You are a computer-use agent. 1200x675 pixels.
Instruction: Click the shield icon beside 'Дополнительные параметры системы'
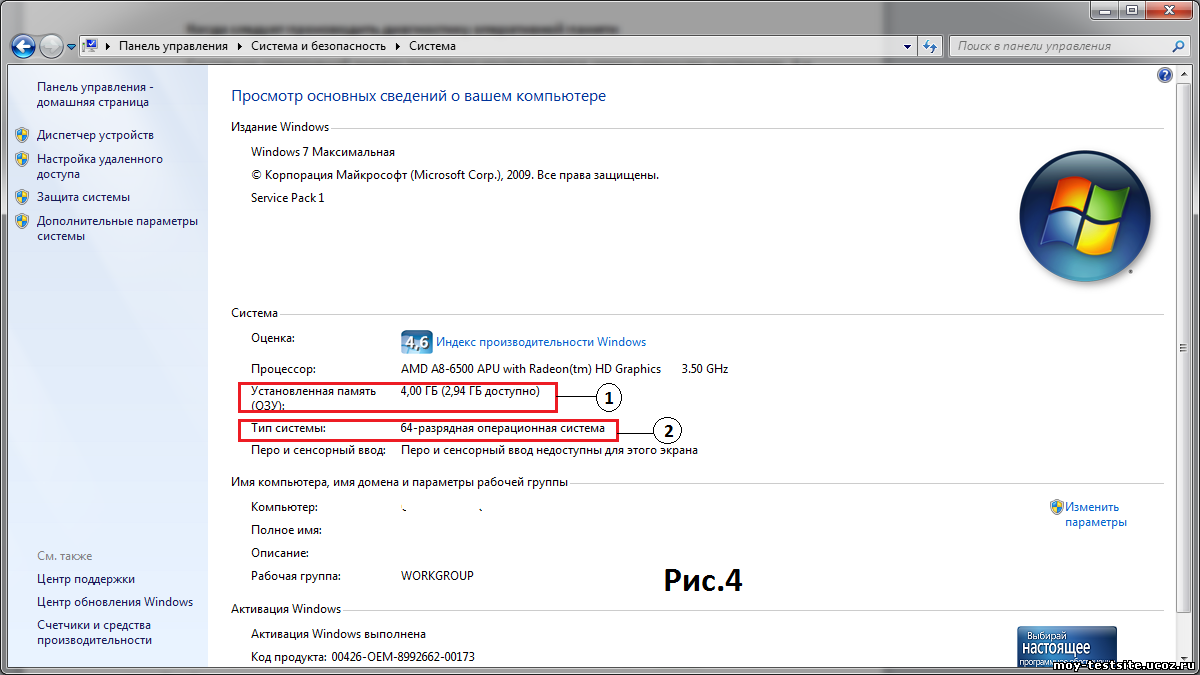point(22,221)
